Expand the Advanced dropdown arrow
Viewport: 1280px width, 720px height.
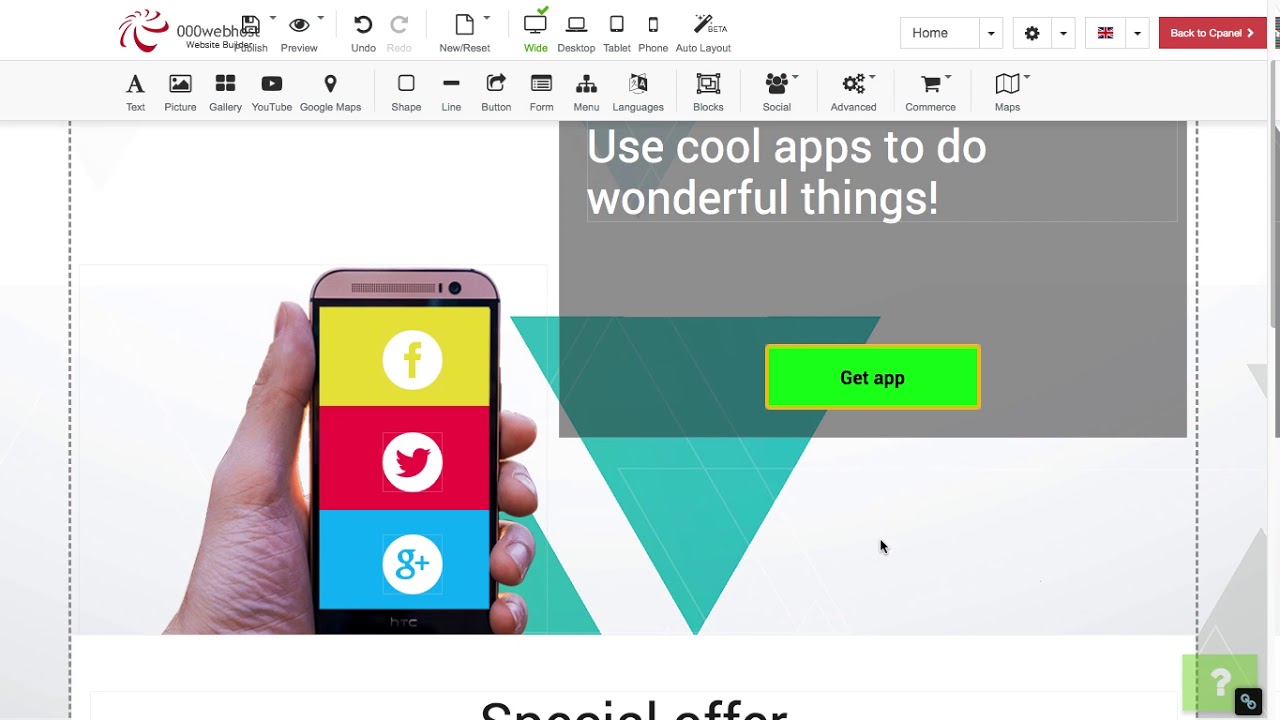[x=872, y=77]
